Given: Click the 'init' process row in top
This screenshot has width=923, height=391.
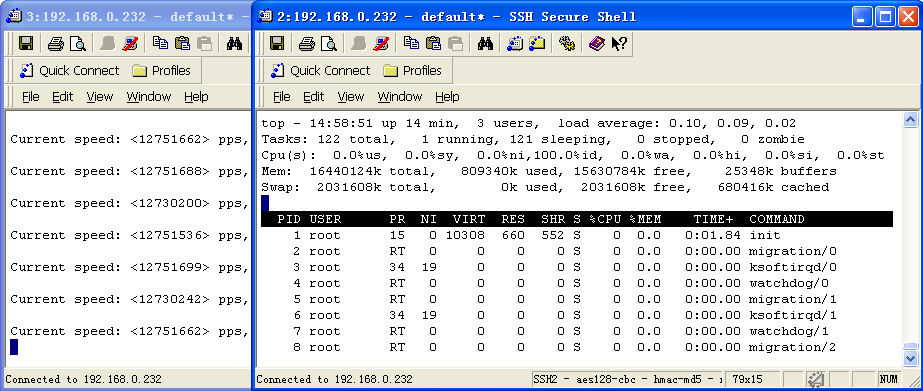Looking at the screenshot, I should [x=577, y=235].
